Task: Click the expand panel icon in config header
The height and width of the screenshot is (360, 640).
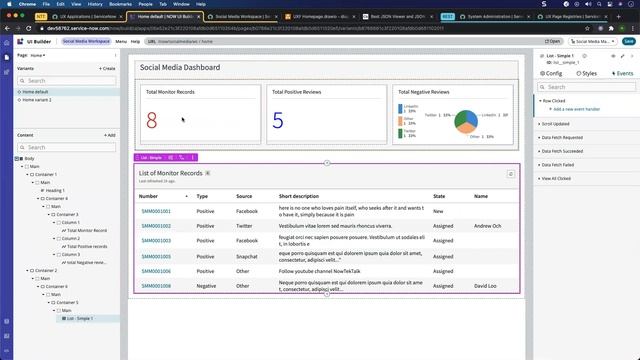Action: 622,56
